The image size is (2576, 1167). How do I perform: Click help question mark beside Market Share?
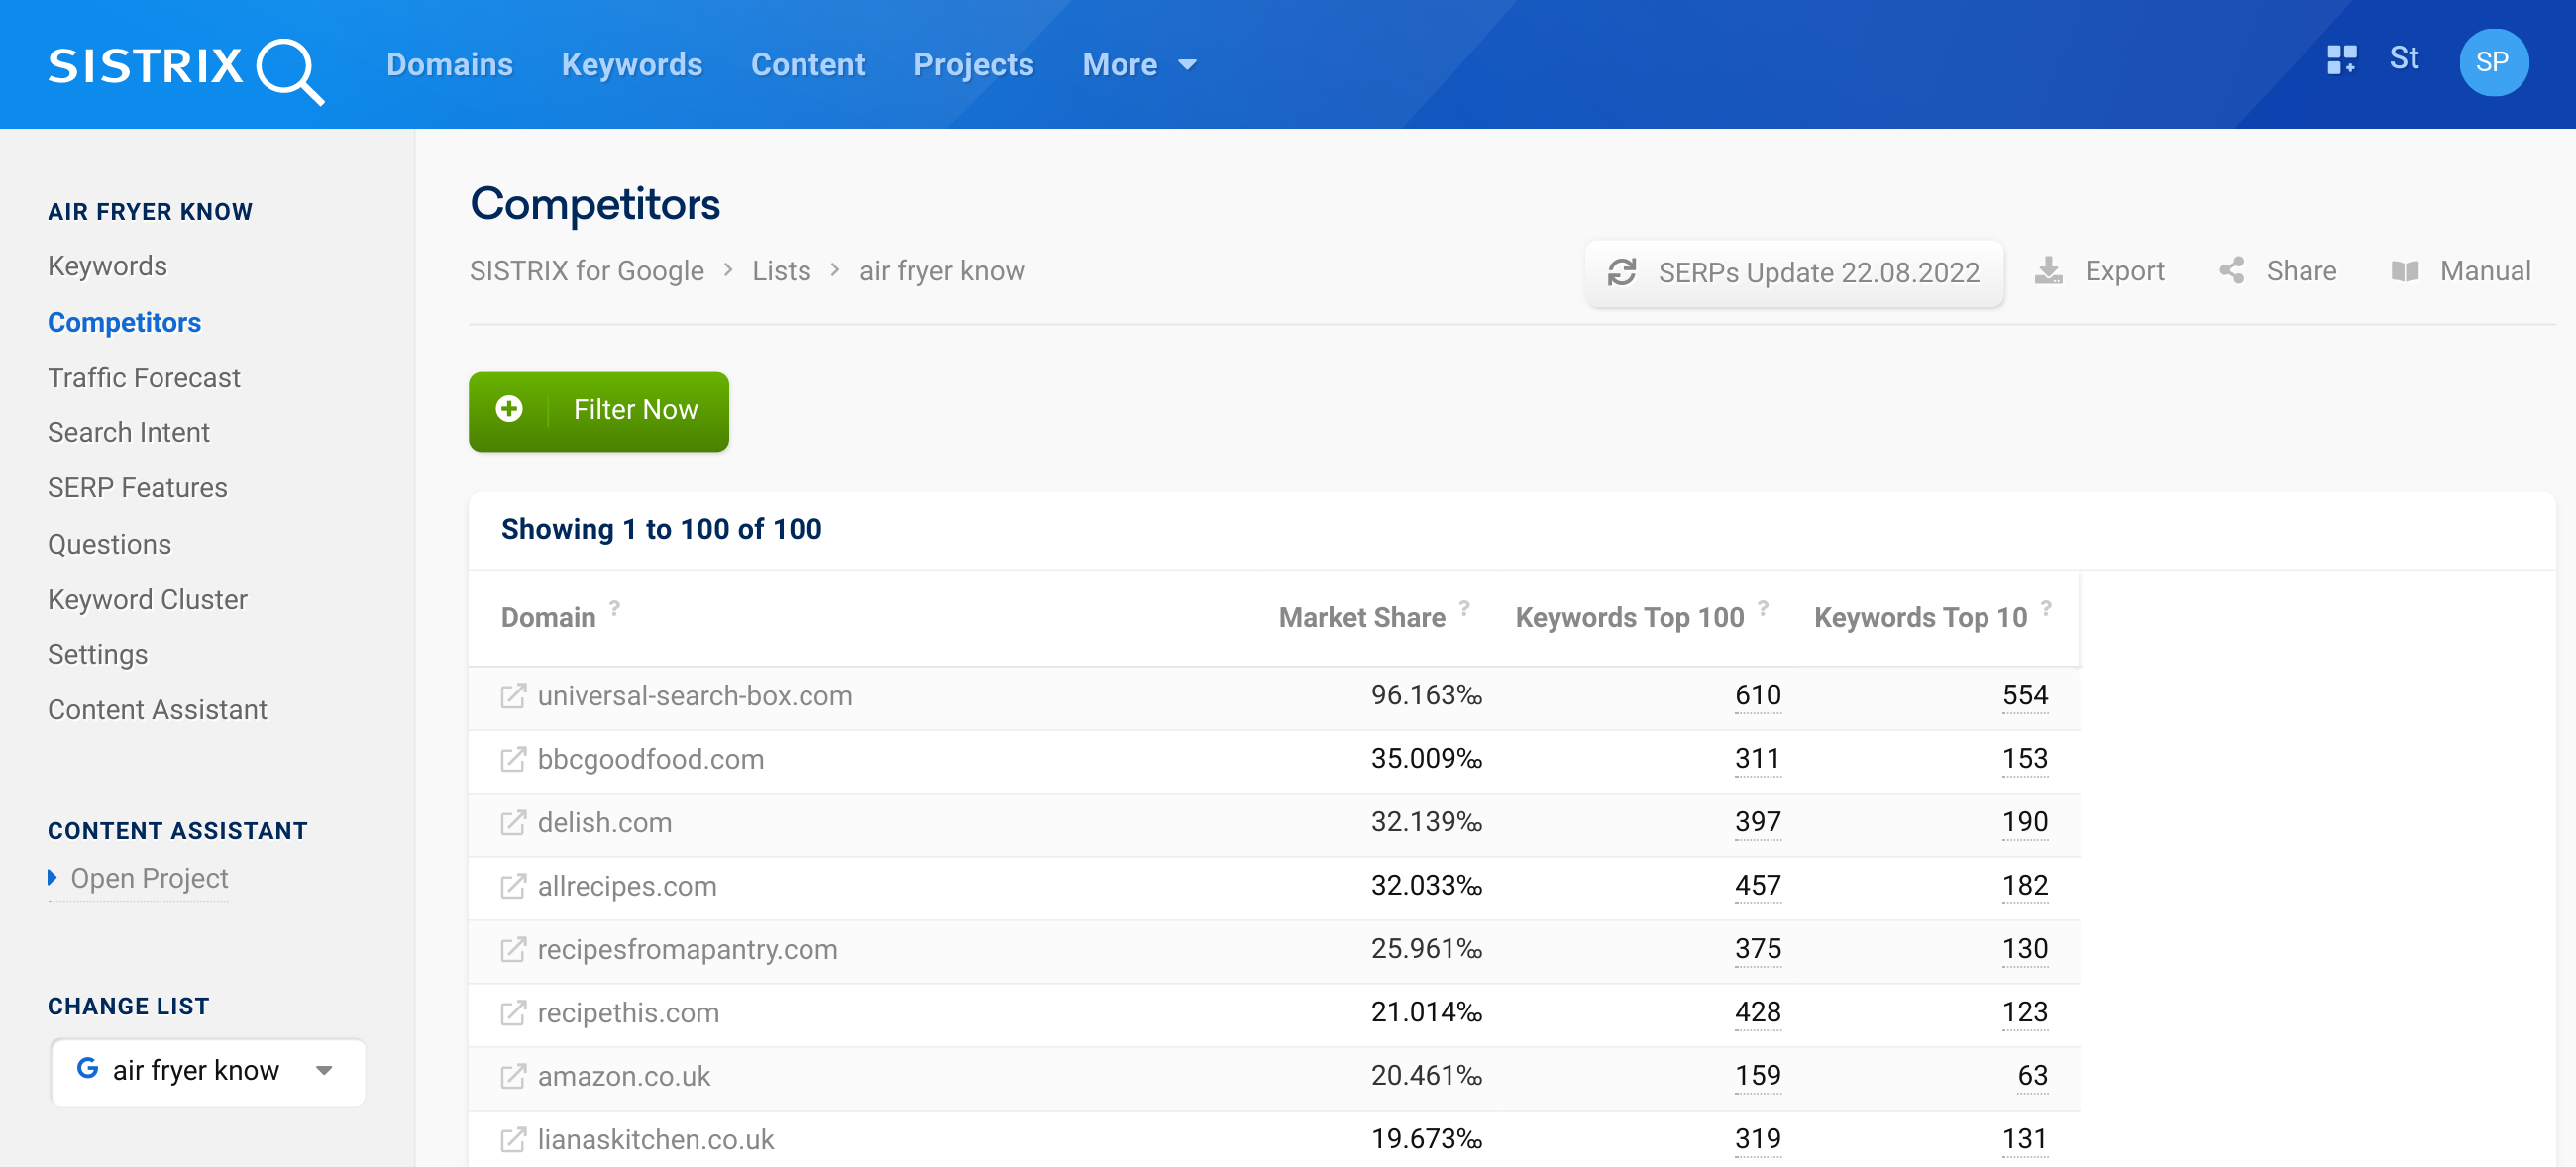pos(1464,608)
